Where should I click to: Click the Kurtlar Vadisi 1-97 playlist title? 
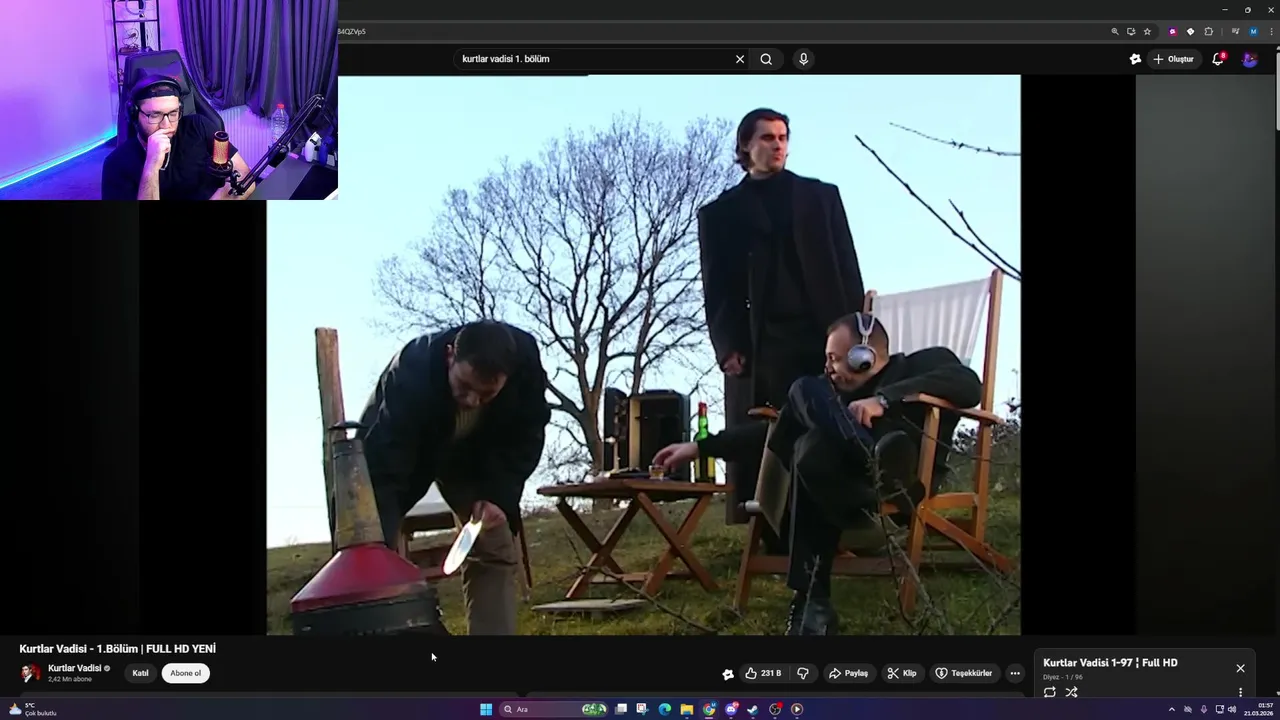point(1110,663)
